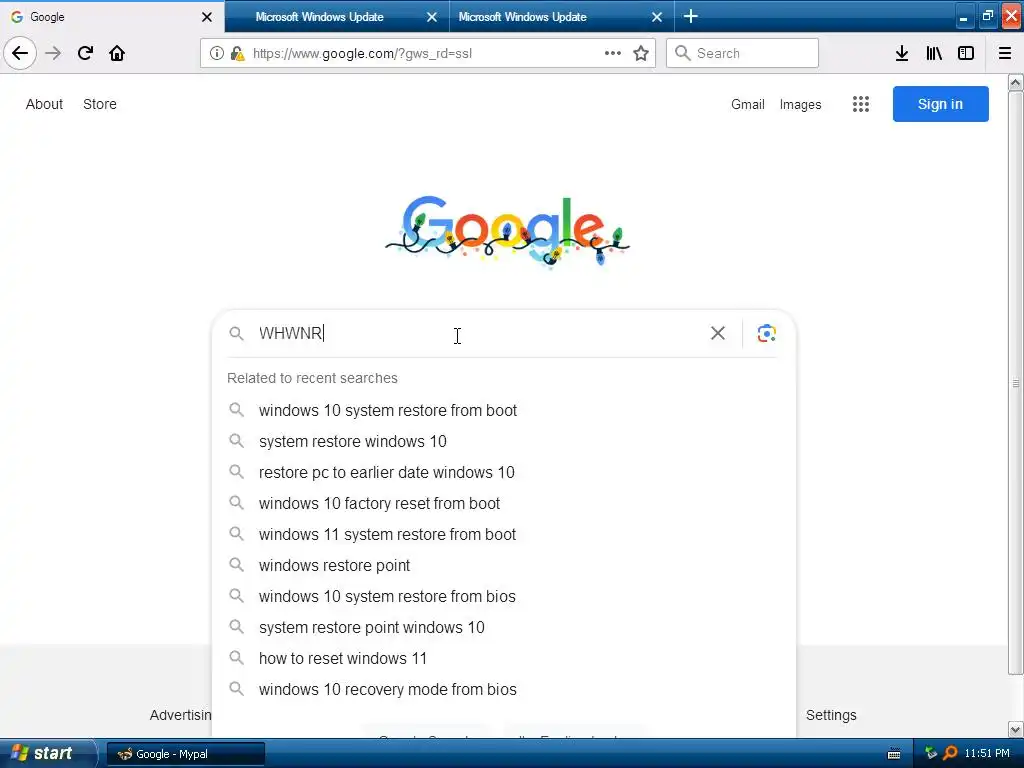Clear the Google search box text
Screen dimensions: 1024x768
pyautogui.click(x=717, y=333)
